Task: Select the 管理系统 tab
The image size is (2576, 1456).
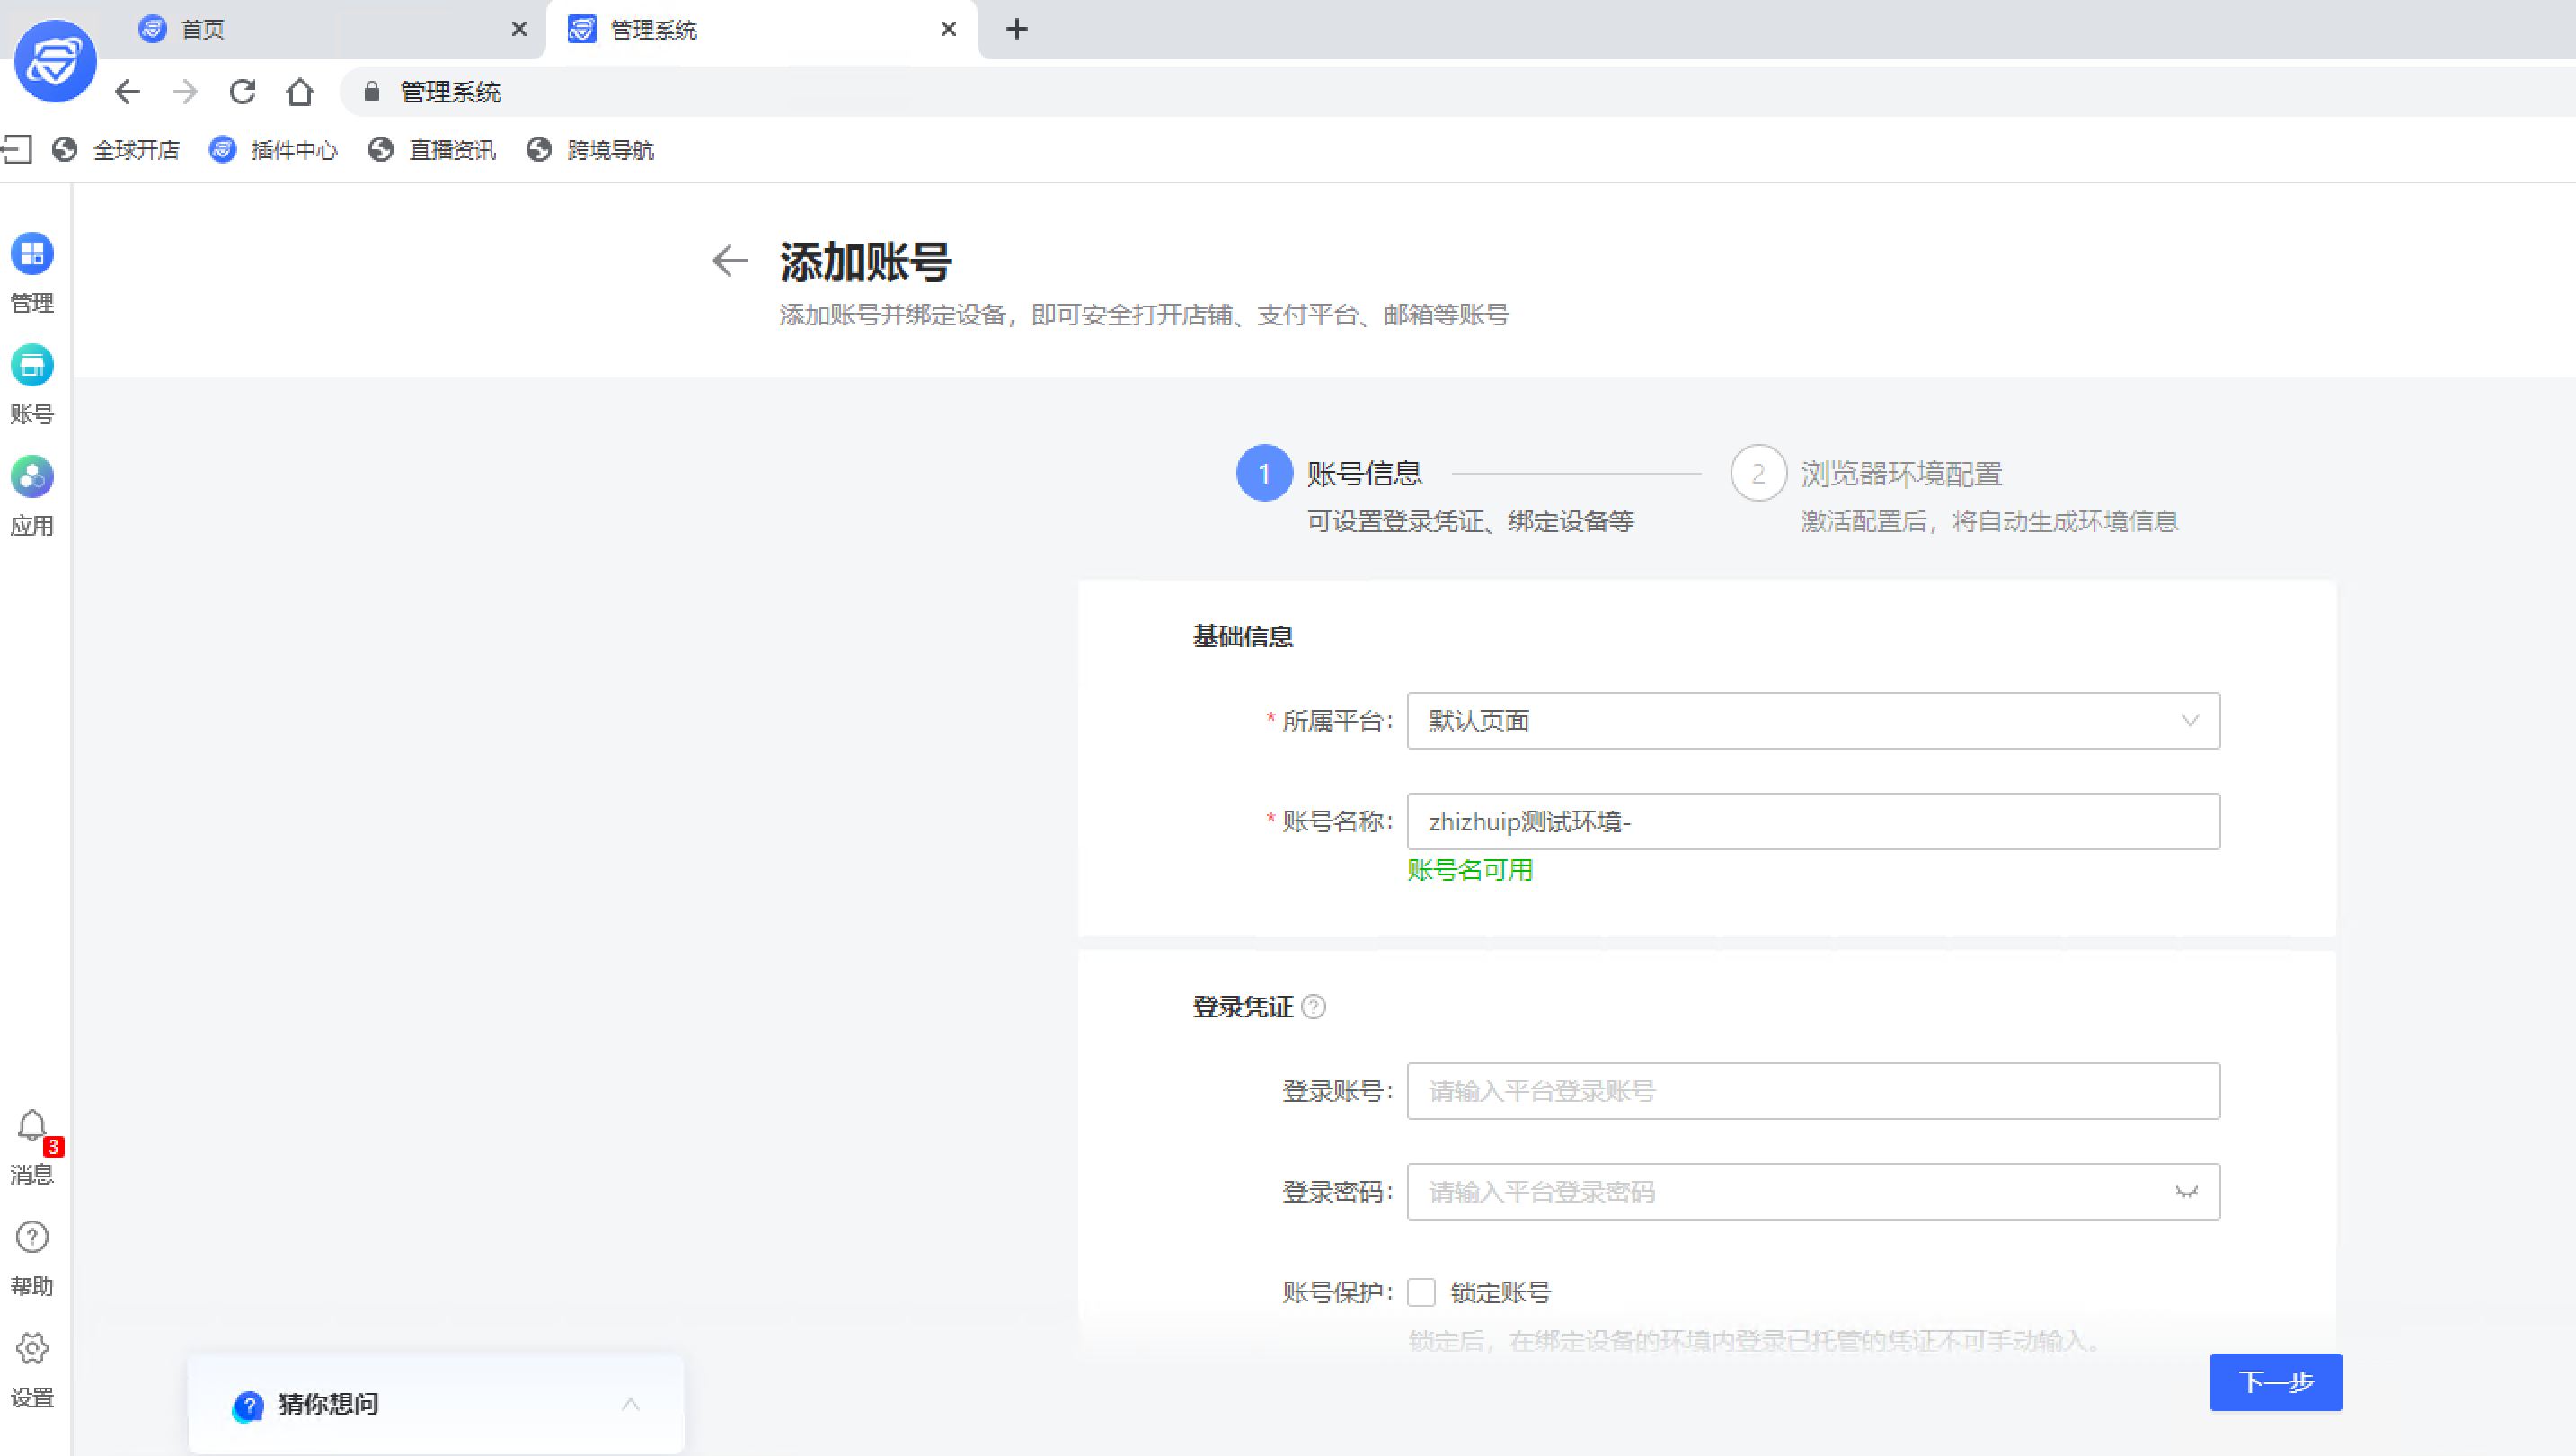Action: pyautogui.click(x=762, y=29)
